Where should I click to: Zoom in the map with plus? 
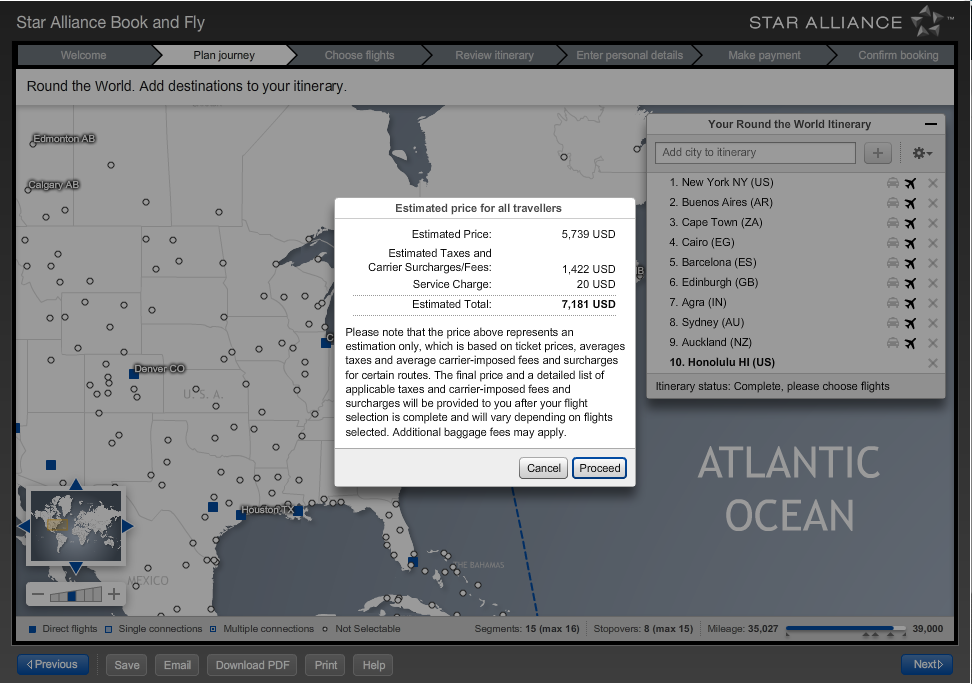[114, 595]
